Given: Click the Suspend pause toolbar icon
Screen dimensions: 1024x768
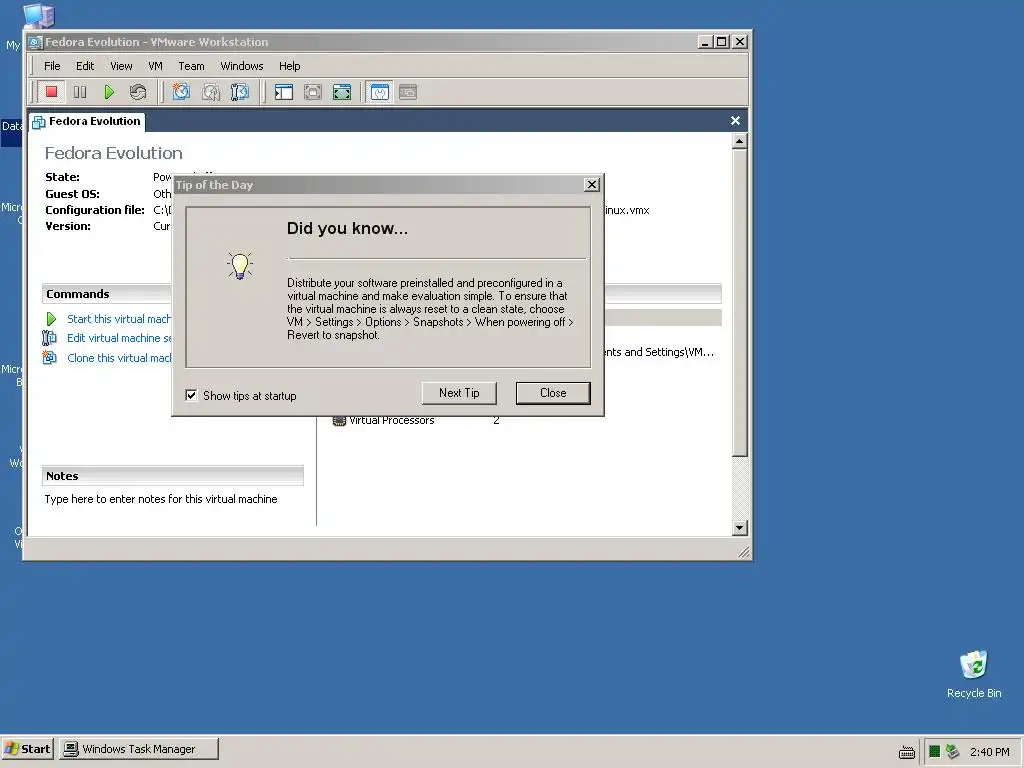Looking at the screenshot, I should (80, 92).
